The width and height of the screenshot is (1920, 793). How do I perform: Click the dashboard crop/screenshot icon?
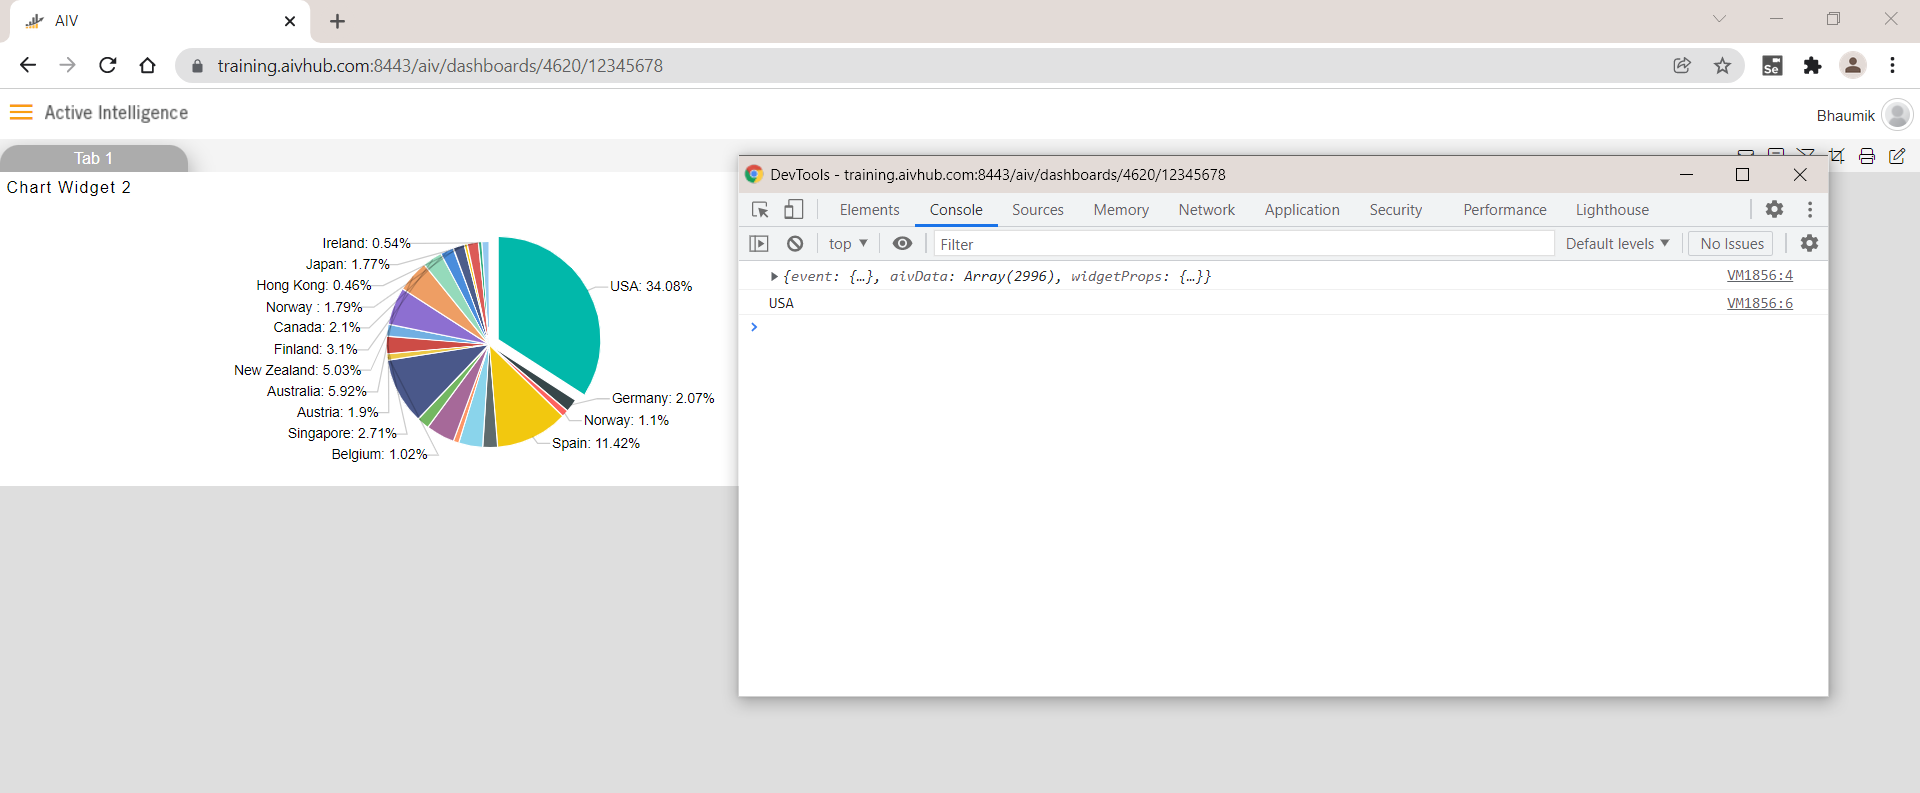click(1837, 155)
